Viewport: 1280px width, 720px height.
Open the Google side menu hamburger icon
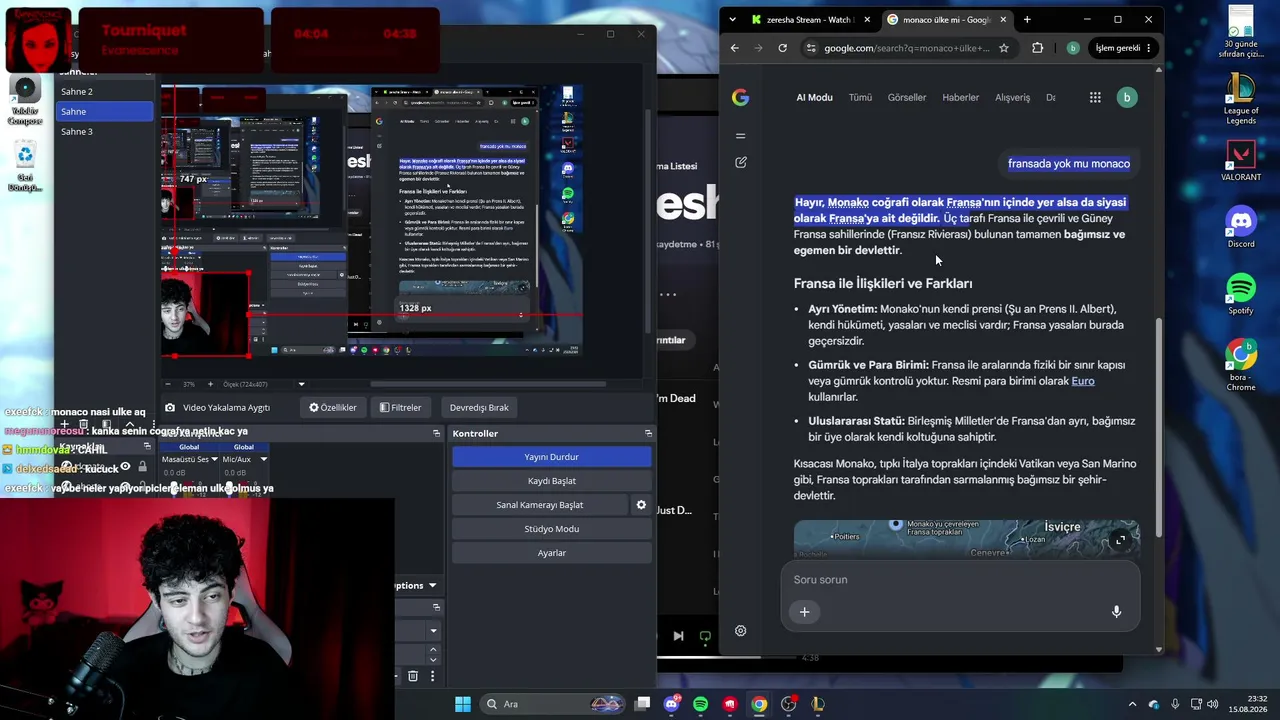click(740, 136)
